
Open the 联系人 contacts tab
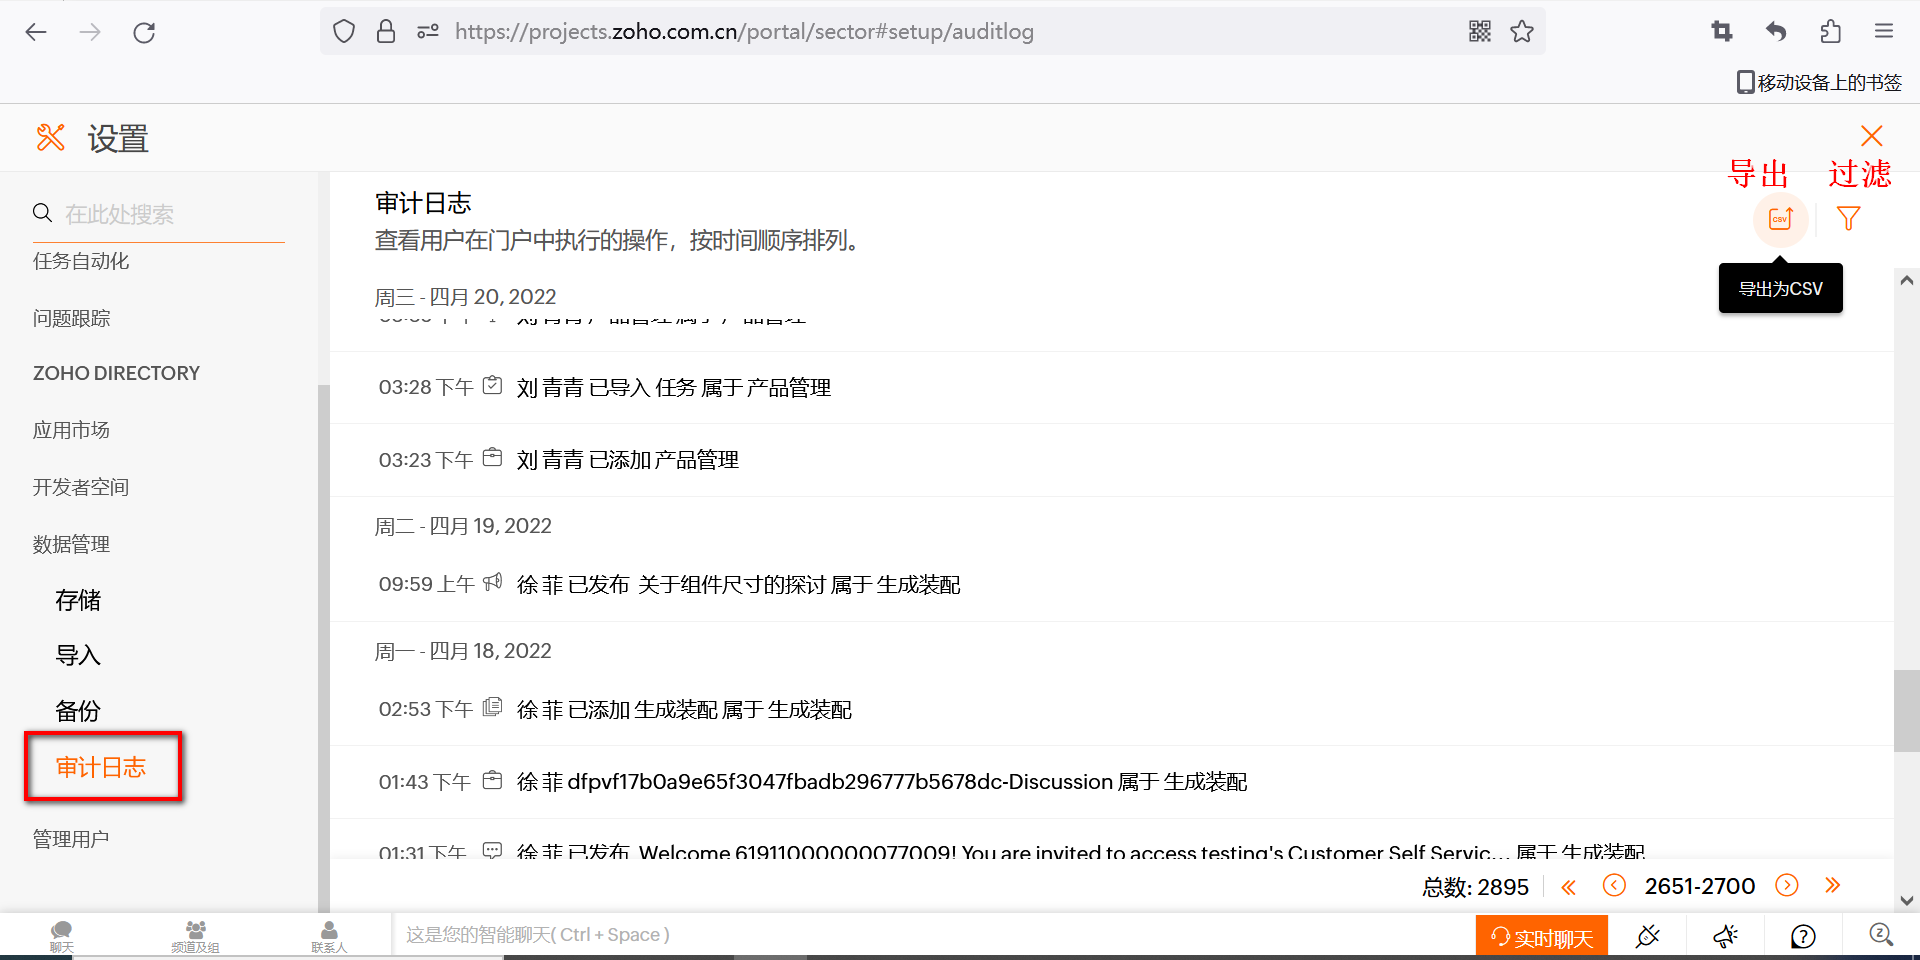(x=329, y=936)
